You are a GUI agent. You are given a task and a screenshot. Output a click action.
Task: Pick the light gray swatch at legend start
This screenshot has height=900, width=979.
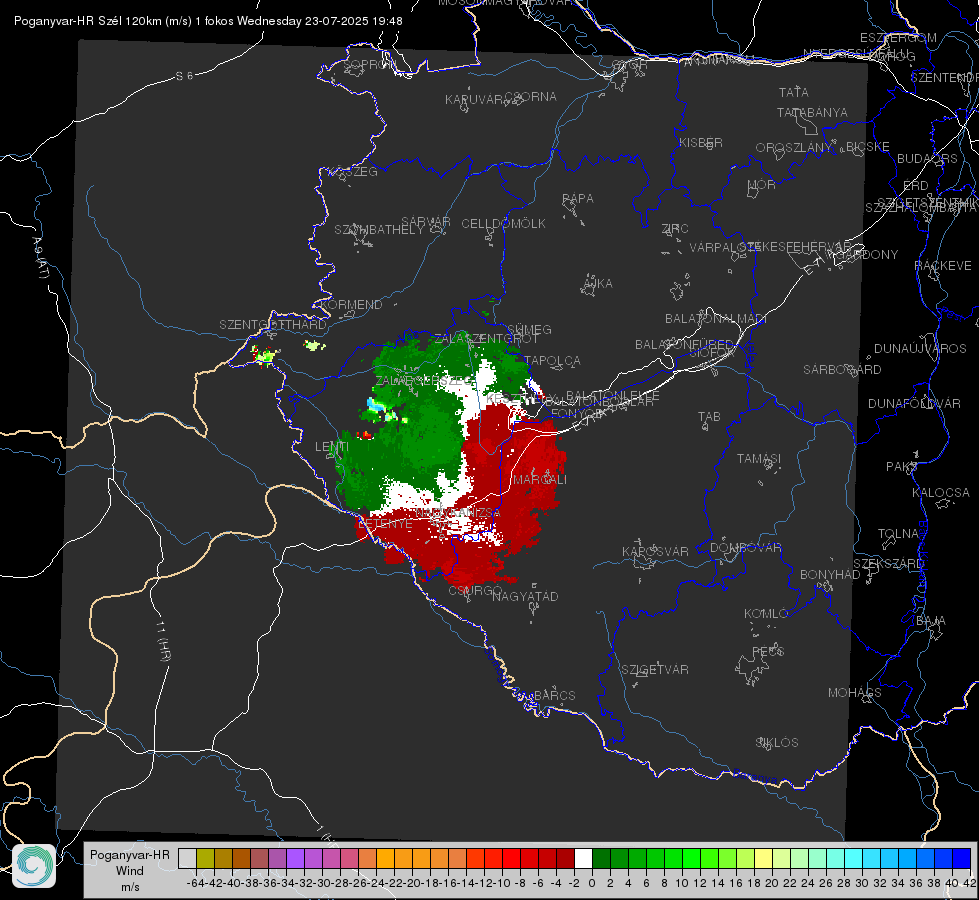[187, 858]
